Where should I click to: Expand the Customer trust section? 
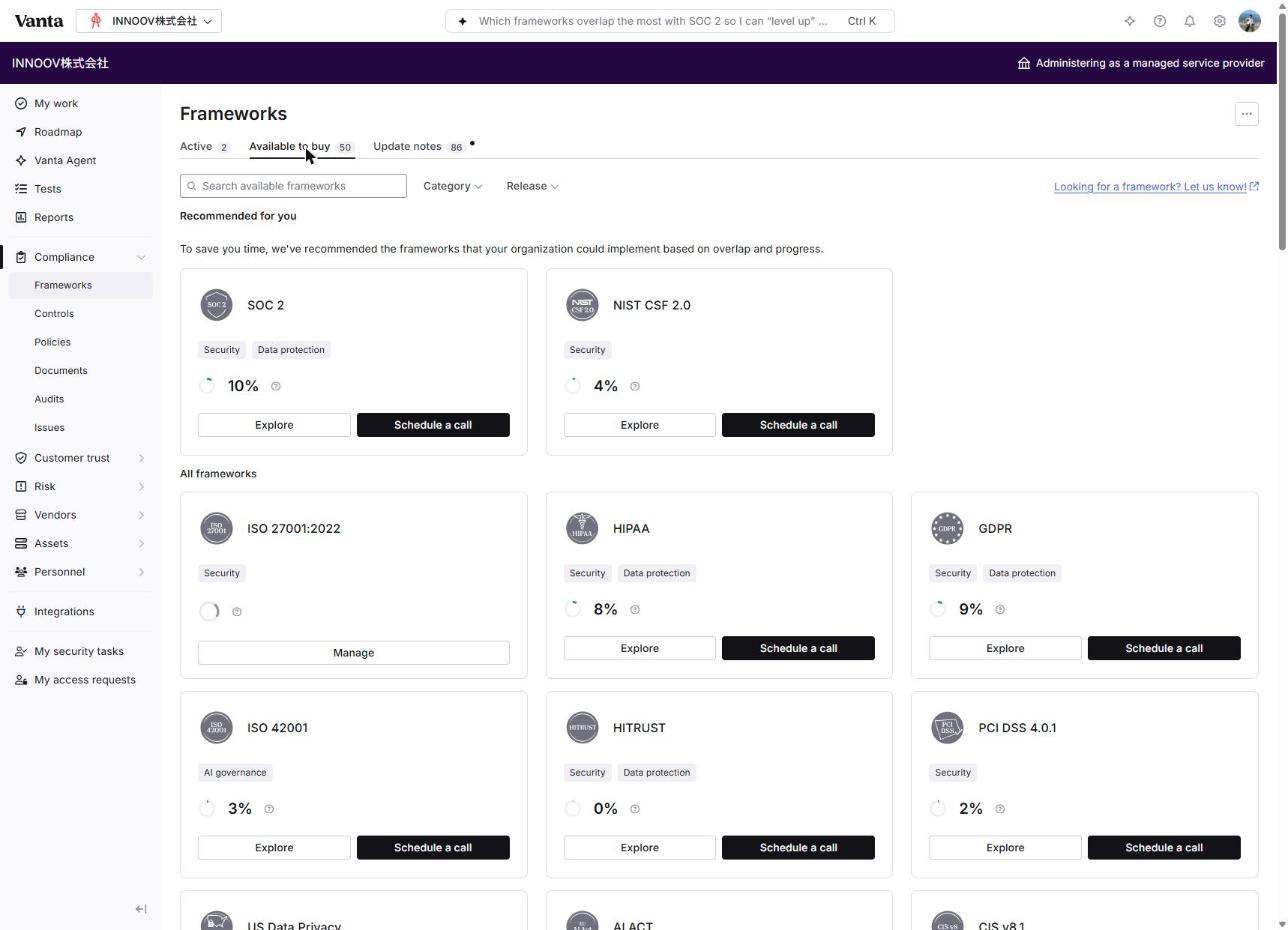click(x=141, y=458)
